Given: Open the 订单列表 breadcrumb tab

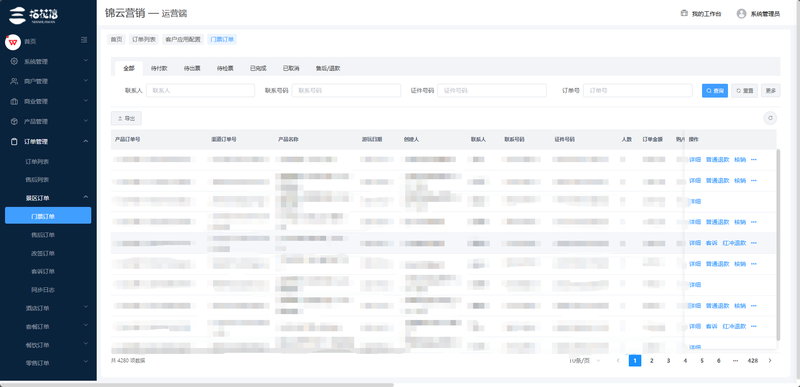Looking at the screenshot, I should pos(143,39).
